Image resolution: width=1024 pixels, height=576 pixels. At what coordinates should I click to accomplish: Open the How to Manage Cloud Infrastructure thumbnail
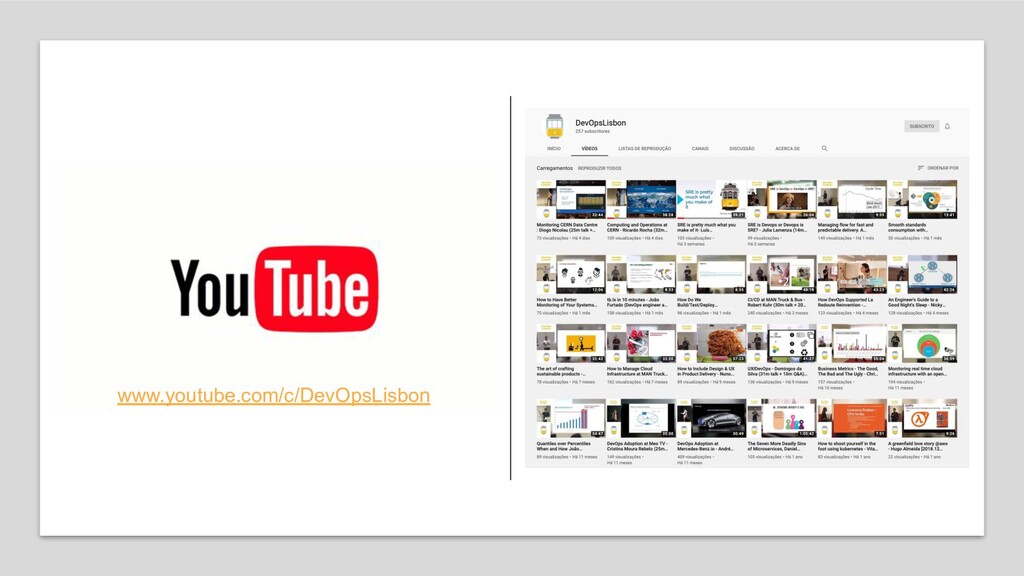[x=641, y=344]
